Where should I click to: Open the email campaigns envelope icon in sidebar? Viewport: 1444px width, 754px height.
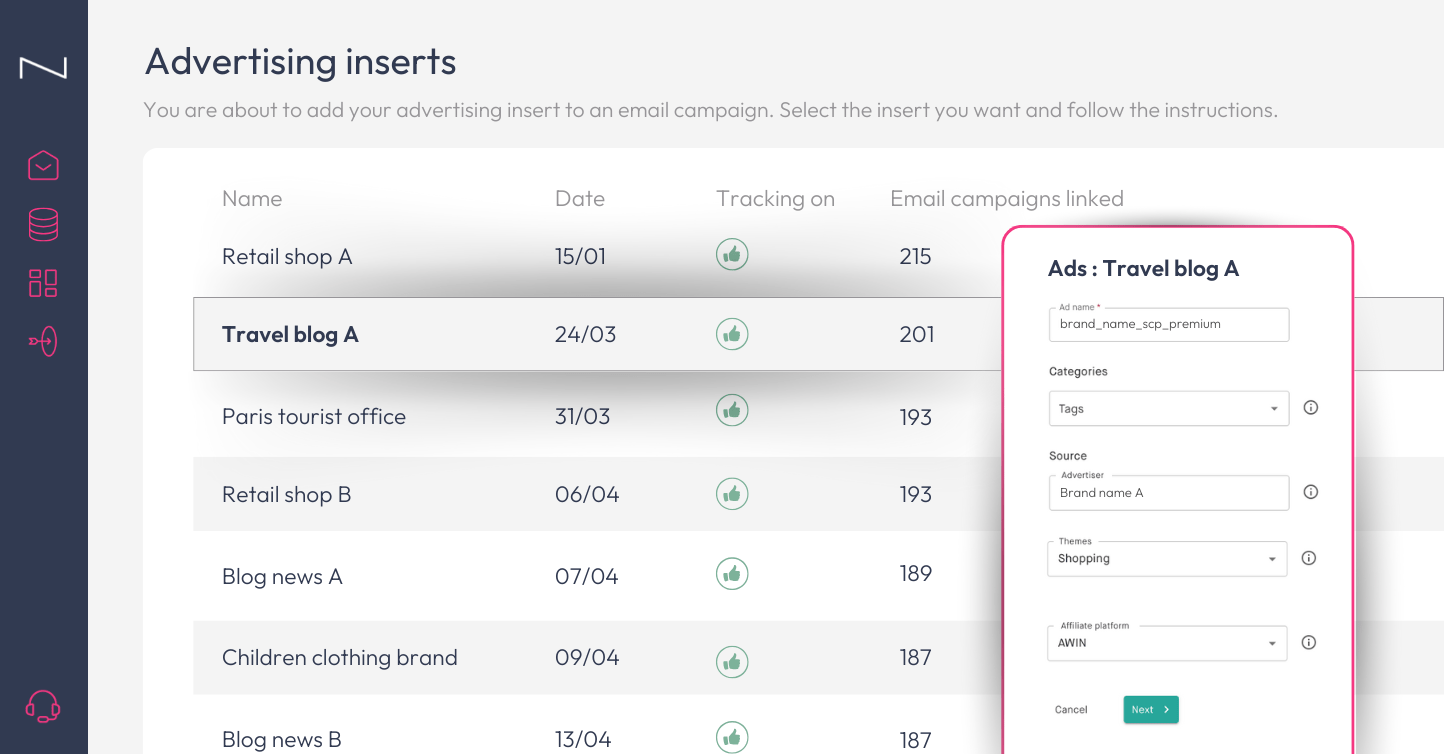click(43, 165)
